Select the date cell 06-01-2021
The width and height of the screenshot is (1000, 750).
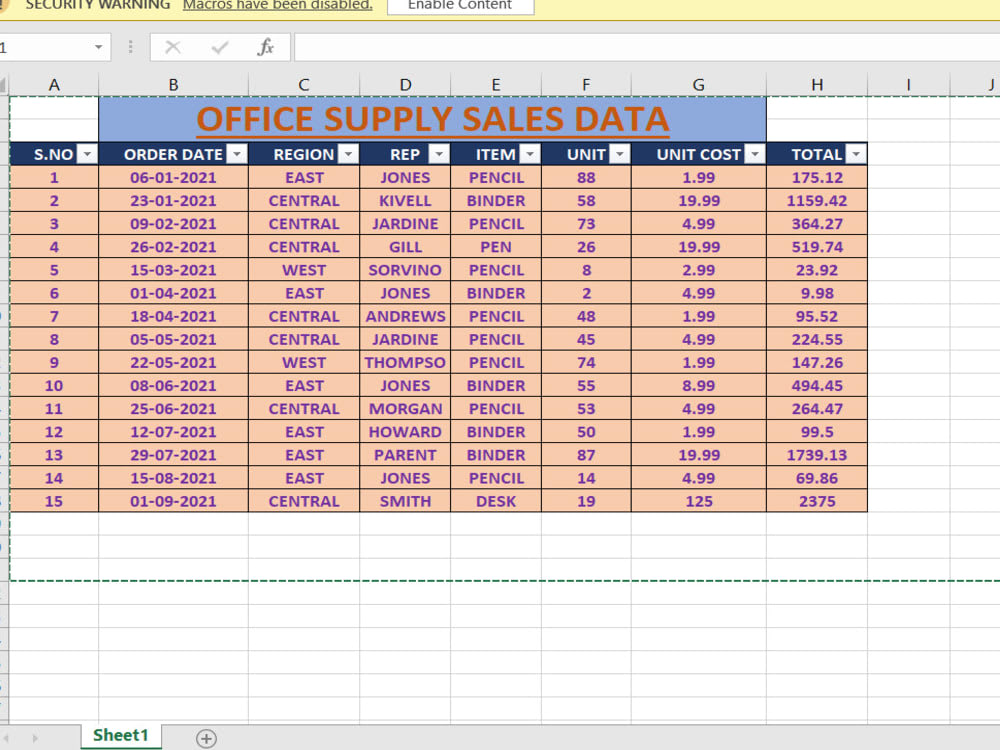173,177
